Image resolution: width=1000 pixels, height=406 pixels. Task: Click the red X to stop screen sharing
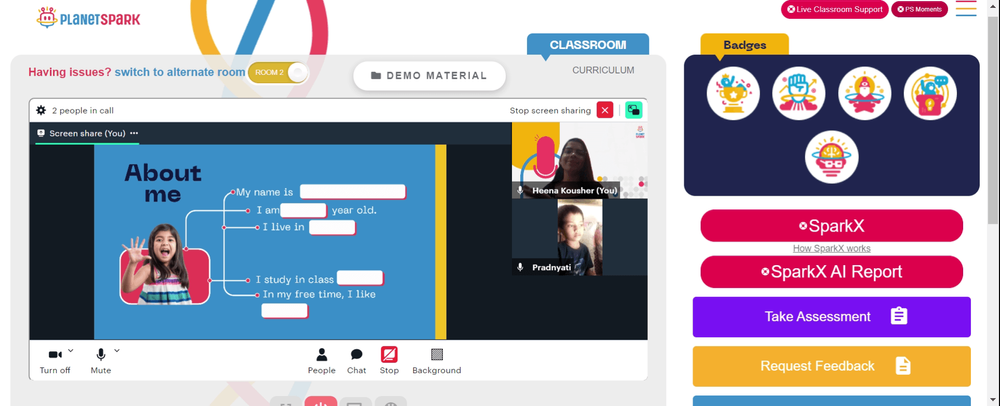point(605,110)
